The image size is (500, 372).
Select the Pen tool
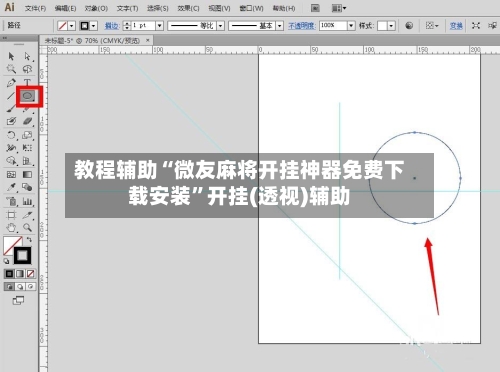[x=11, y=82]
